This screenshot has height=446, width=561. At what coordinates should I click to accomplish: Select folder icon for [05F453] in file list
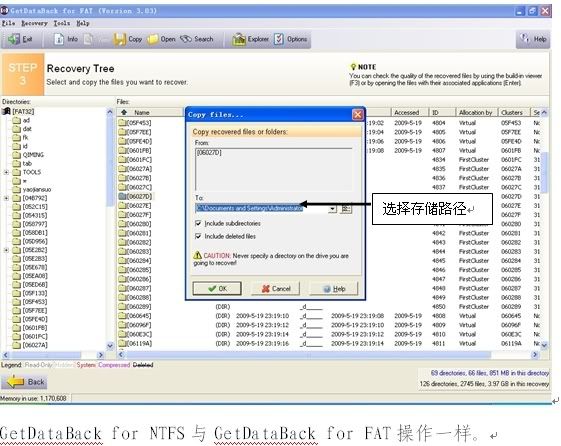click(122, 123)
